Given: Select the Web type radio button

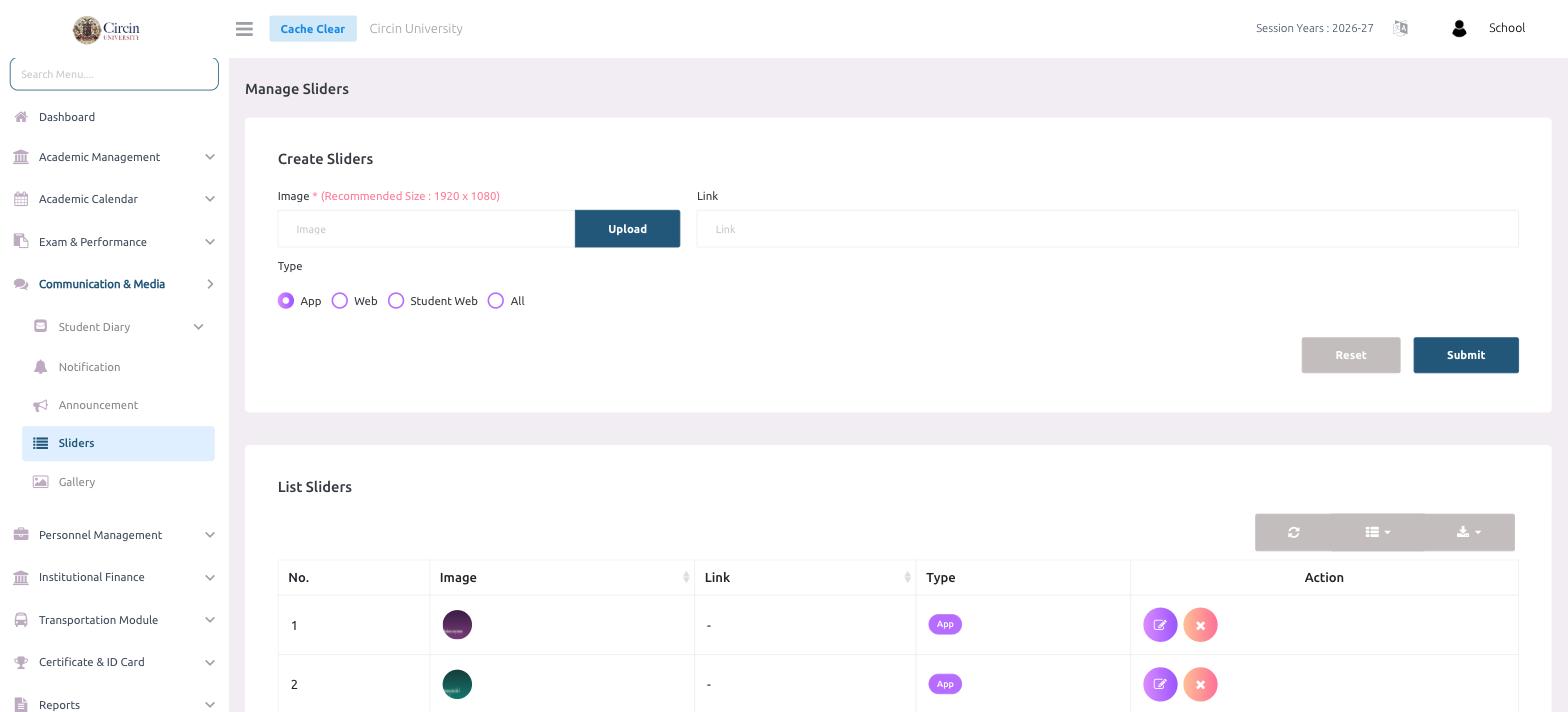Looking at the screenshot, I should point(340,301).
